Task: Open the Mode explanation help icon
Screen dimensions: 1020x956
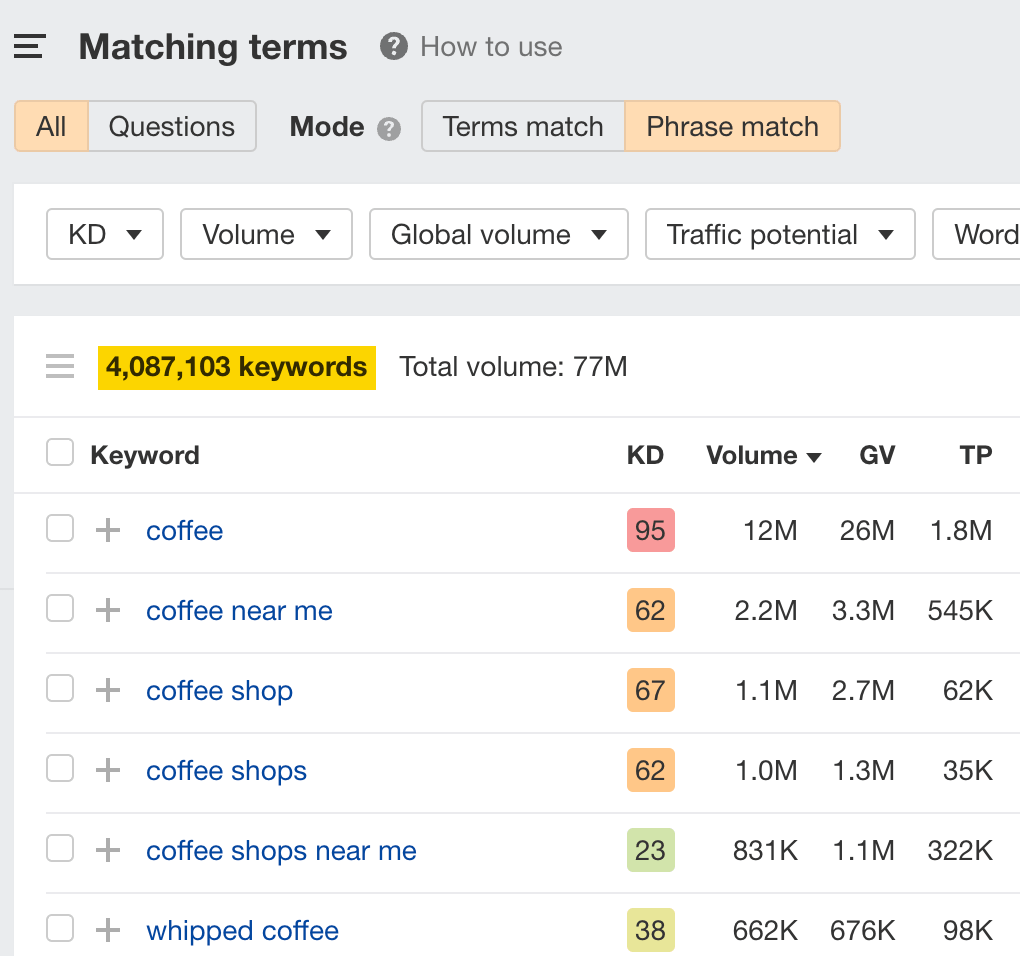Action: [x=390, y=127]
